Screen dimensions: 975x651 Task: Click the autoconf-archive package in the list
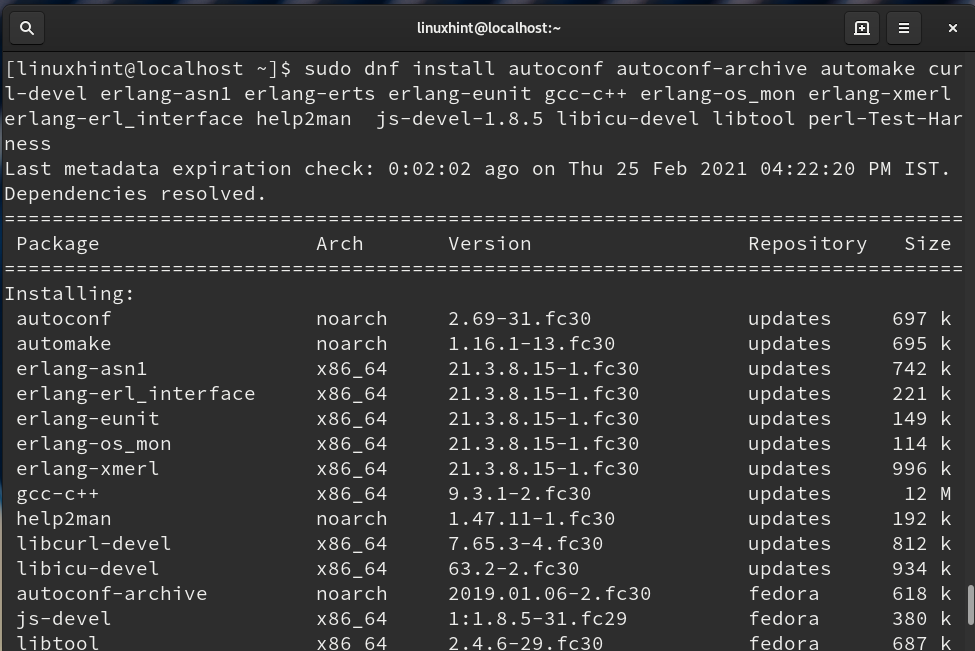112,593
